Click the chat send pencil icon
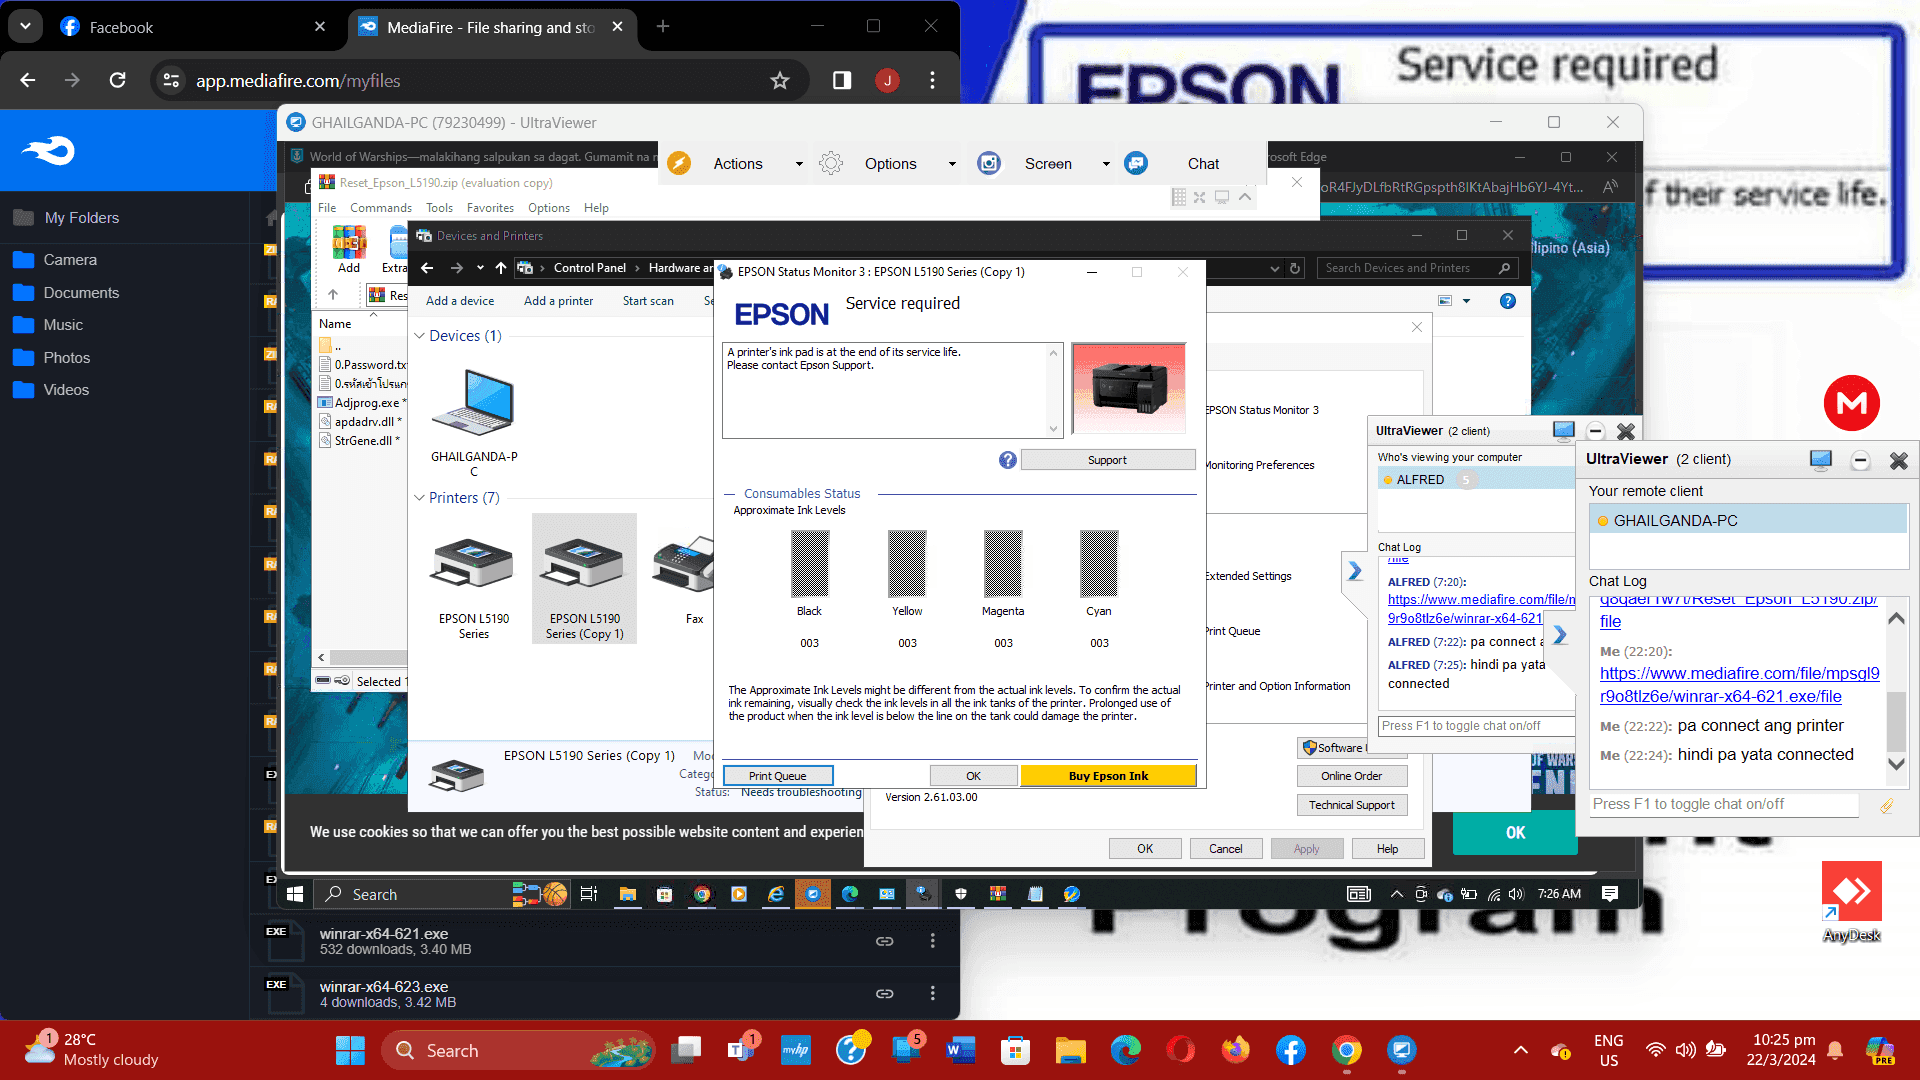Viewport: 1920px width, 1080px height. 1886,805
